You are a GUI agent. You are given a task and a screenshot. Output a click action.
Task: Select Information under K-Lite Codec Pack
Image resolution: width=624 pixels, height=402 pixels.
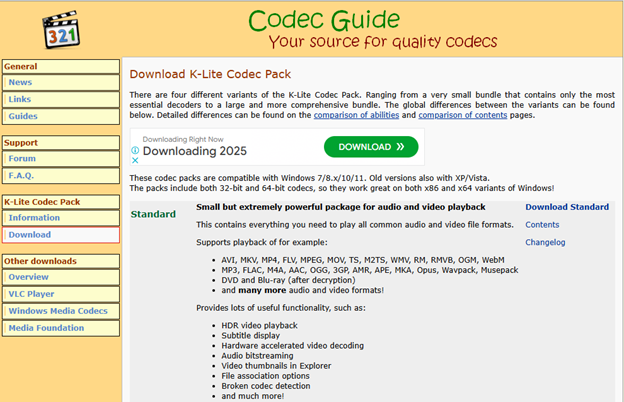tap(34, 217)
